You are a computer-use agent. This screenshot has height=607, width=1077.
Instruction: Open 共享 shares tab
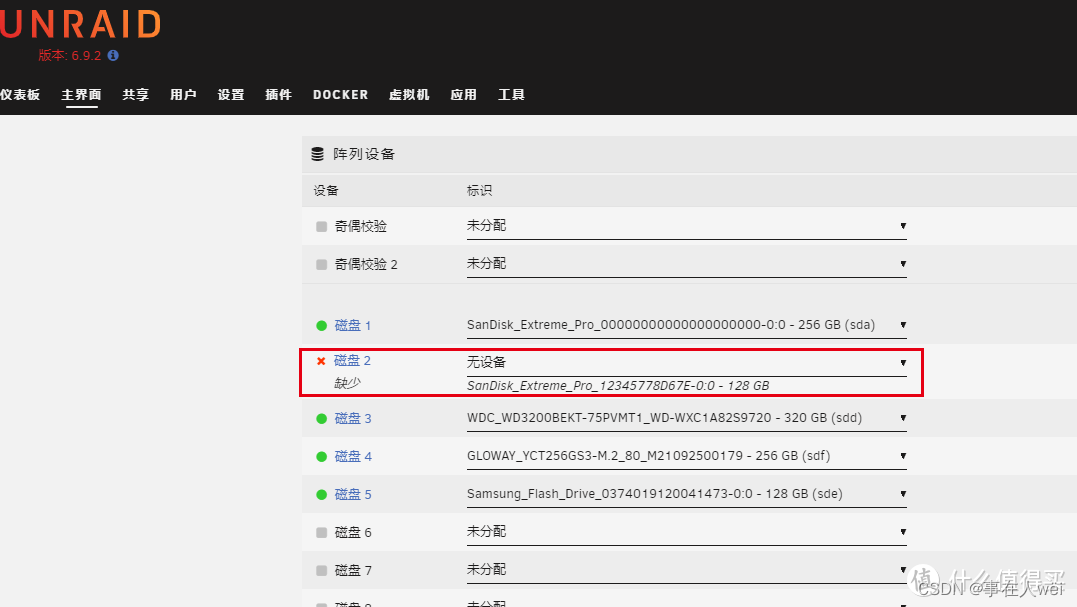click(135, 95)
